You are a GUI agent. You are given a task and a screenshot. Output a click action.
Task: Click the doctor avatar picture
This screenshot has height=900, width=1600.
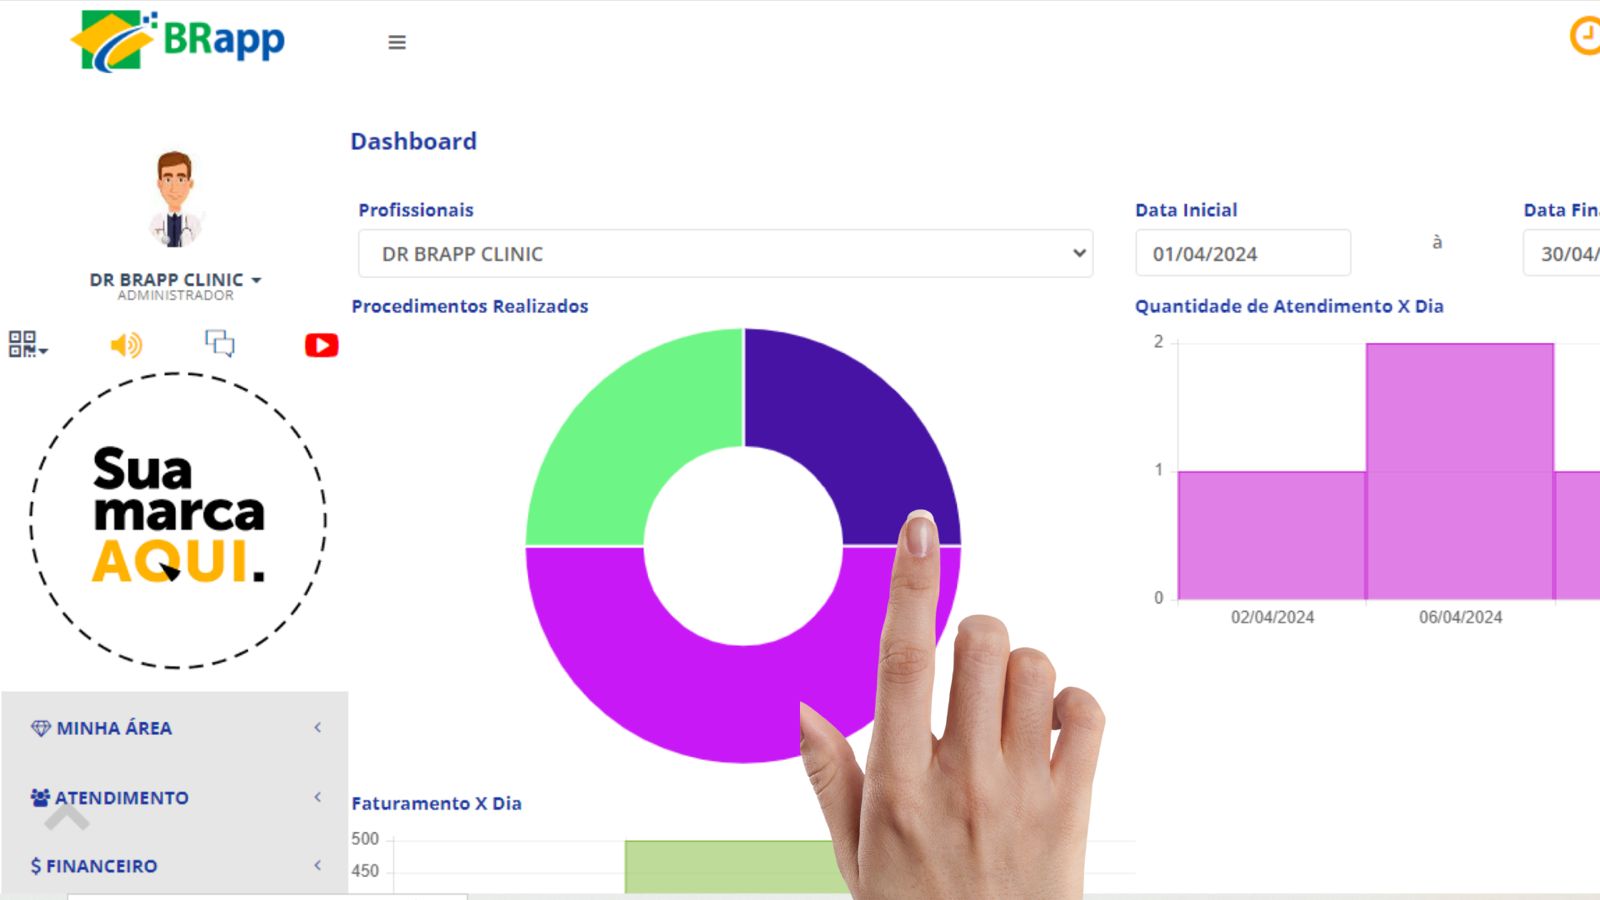pos(175,199)
